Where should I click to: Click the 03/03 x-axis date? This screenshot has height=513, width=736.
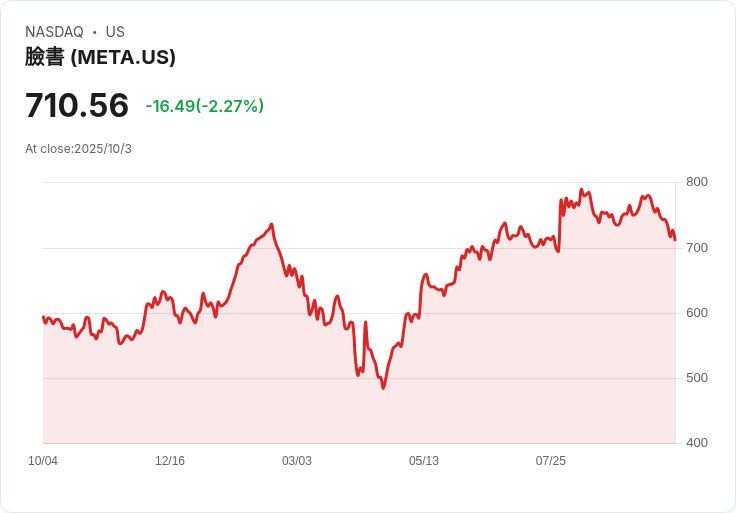(297, 461)
